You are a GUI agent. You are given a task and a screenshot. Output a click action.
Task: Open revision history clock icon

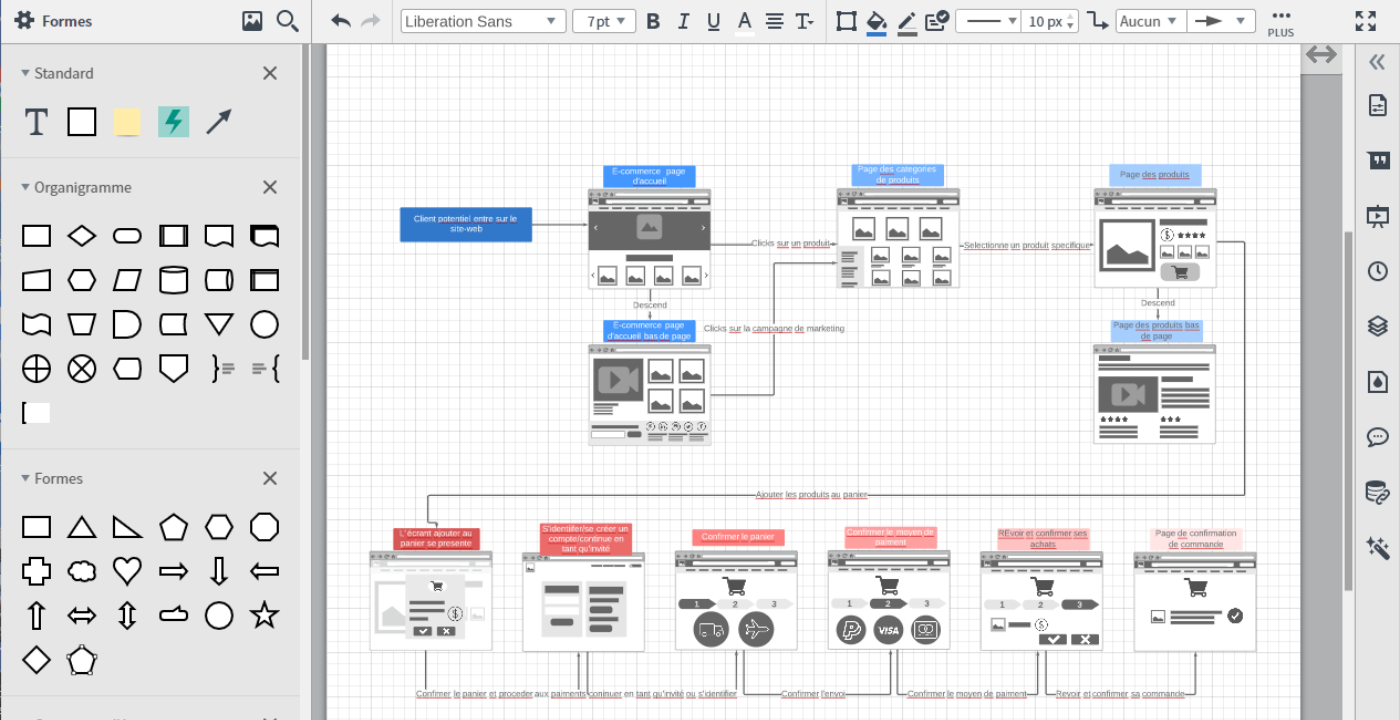coord(1377,270)
